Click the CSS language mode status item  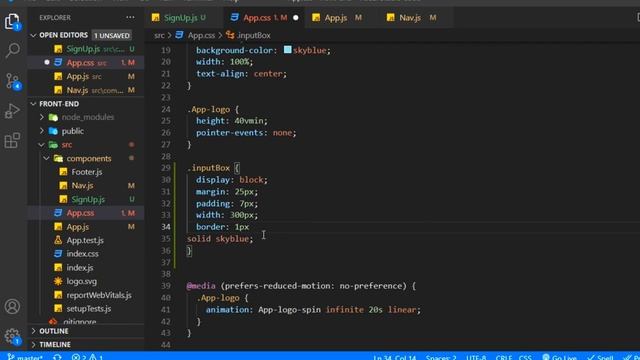coord(525,358)
